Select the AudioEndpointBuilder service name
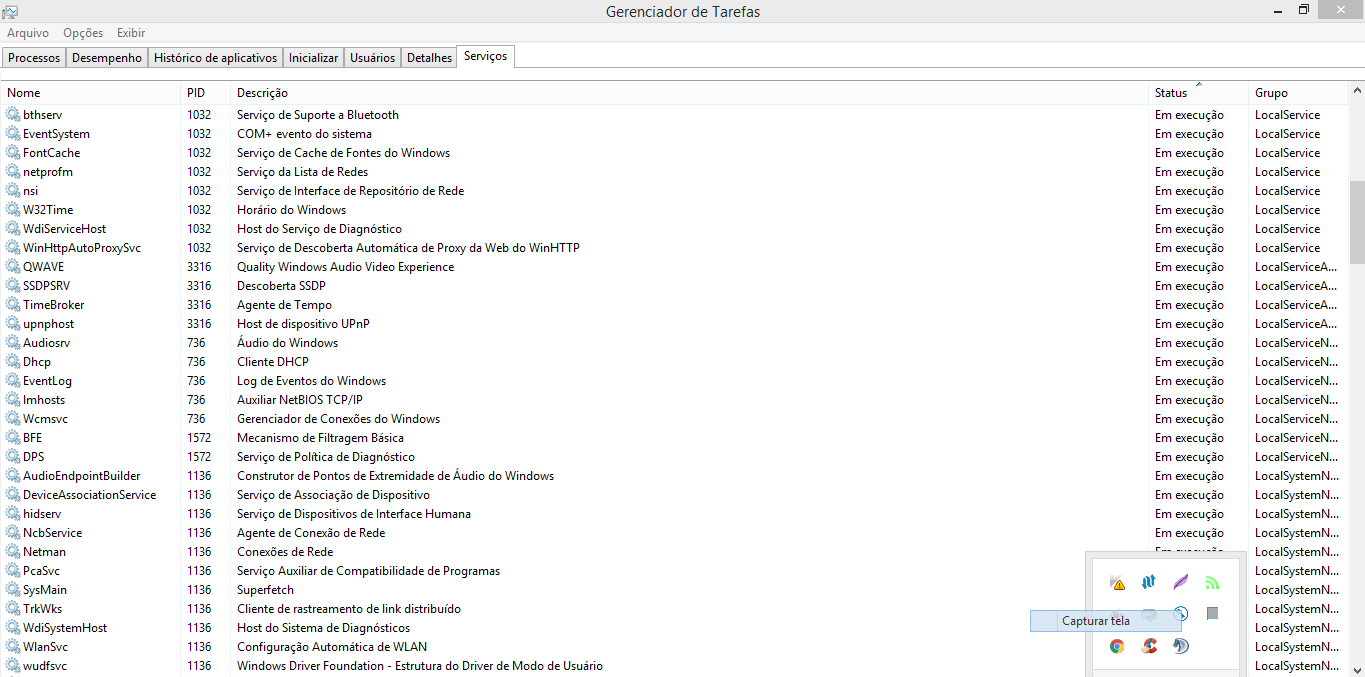The height and width of the screenshot is (677, 1365). click(82, 476)
